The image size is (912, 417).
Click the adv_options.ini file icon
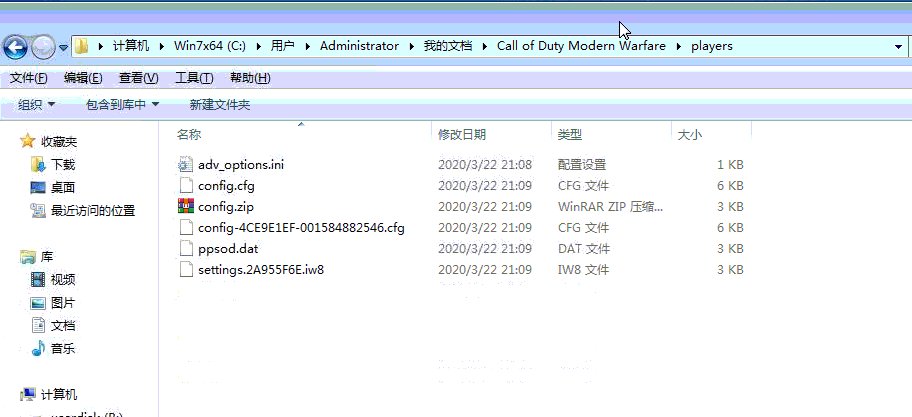[185, 165]
